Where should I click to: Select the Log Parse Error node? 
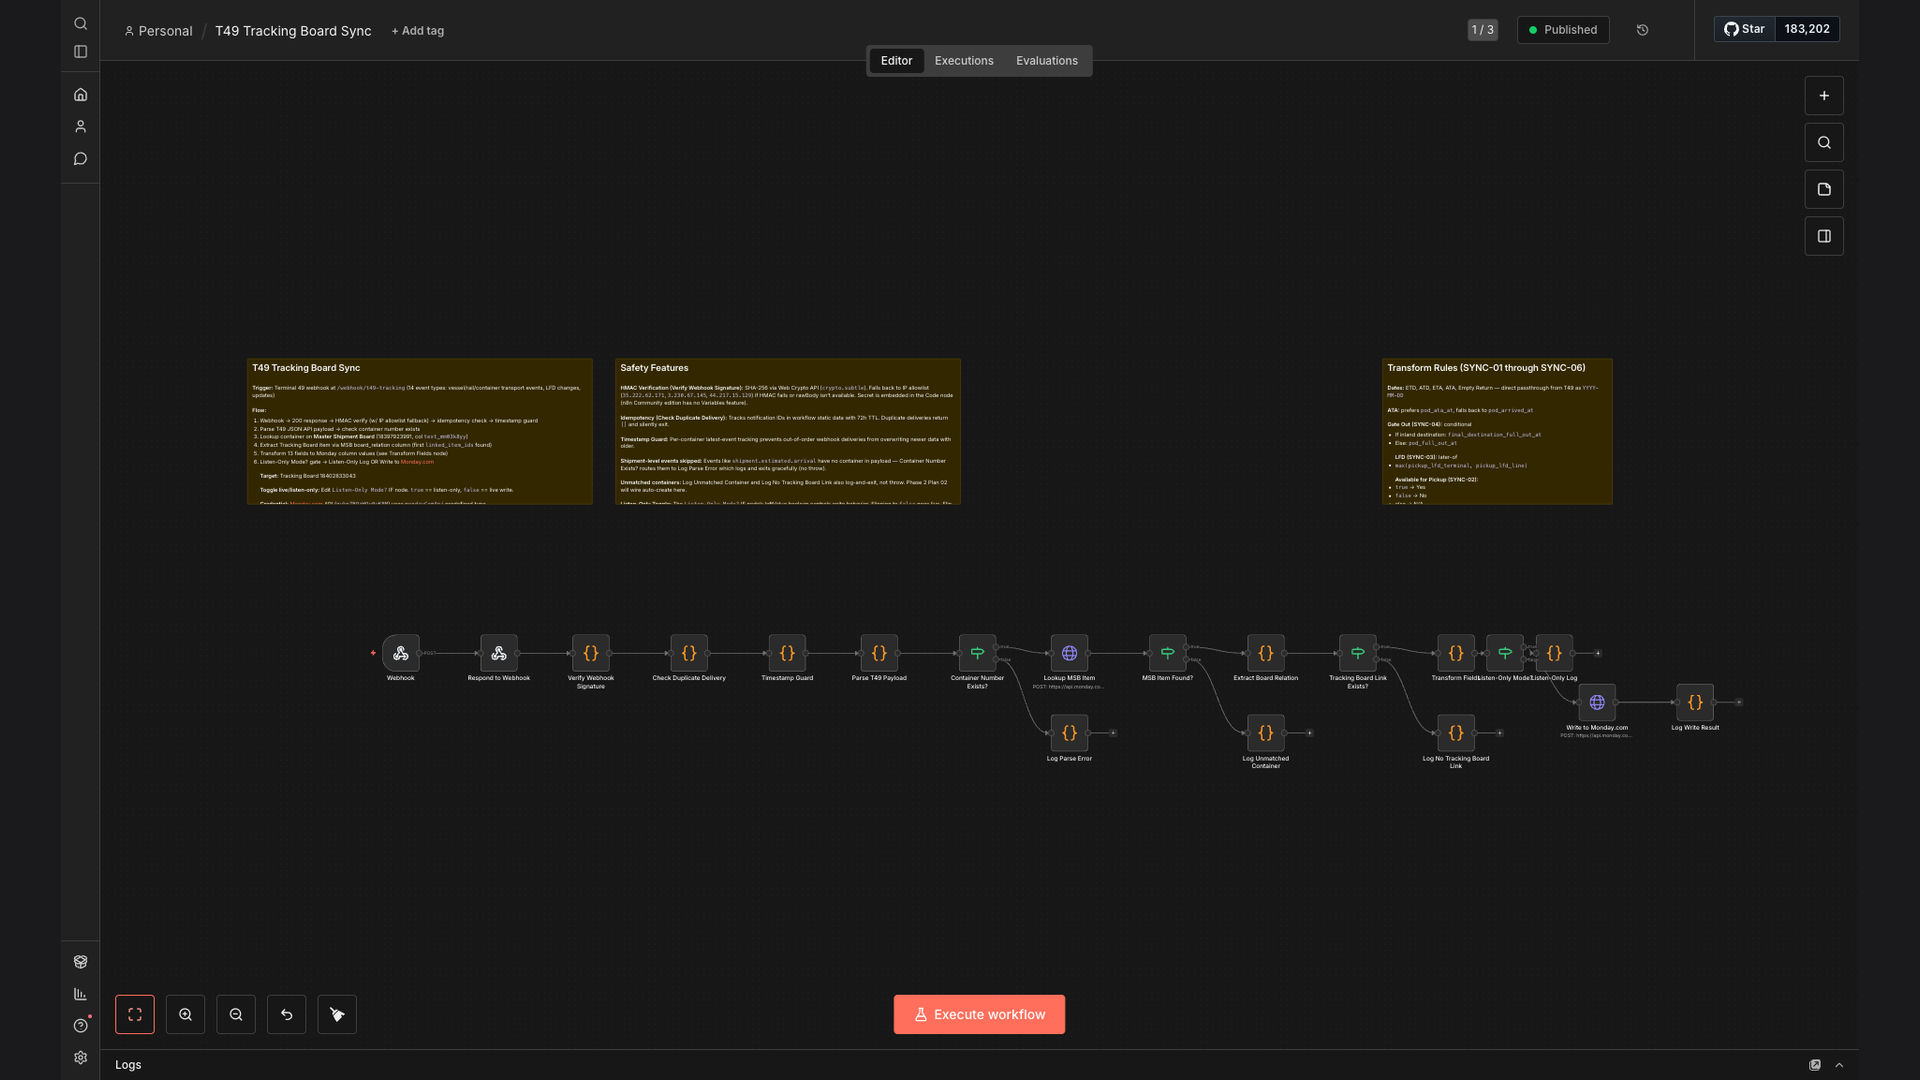pos(1069,733)
